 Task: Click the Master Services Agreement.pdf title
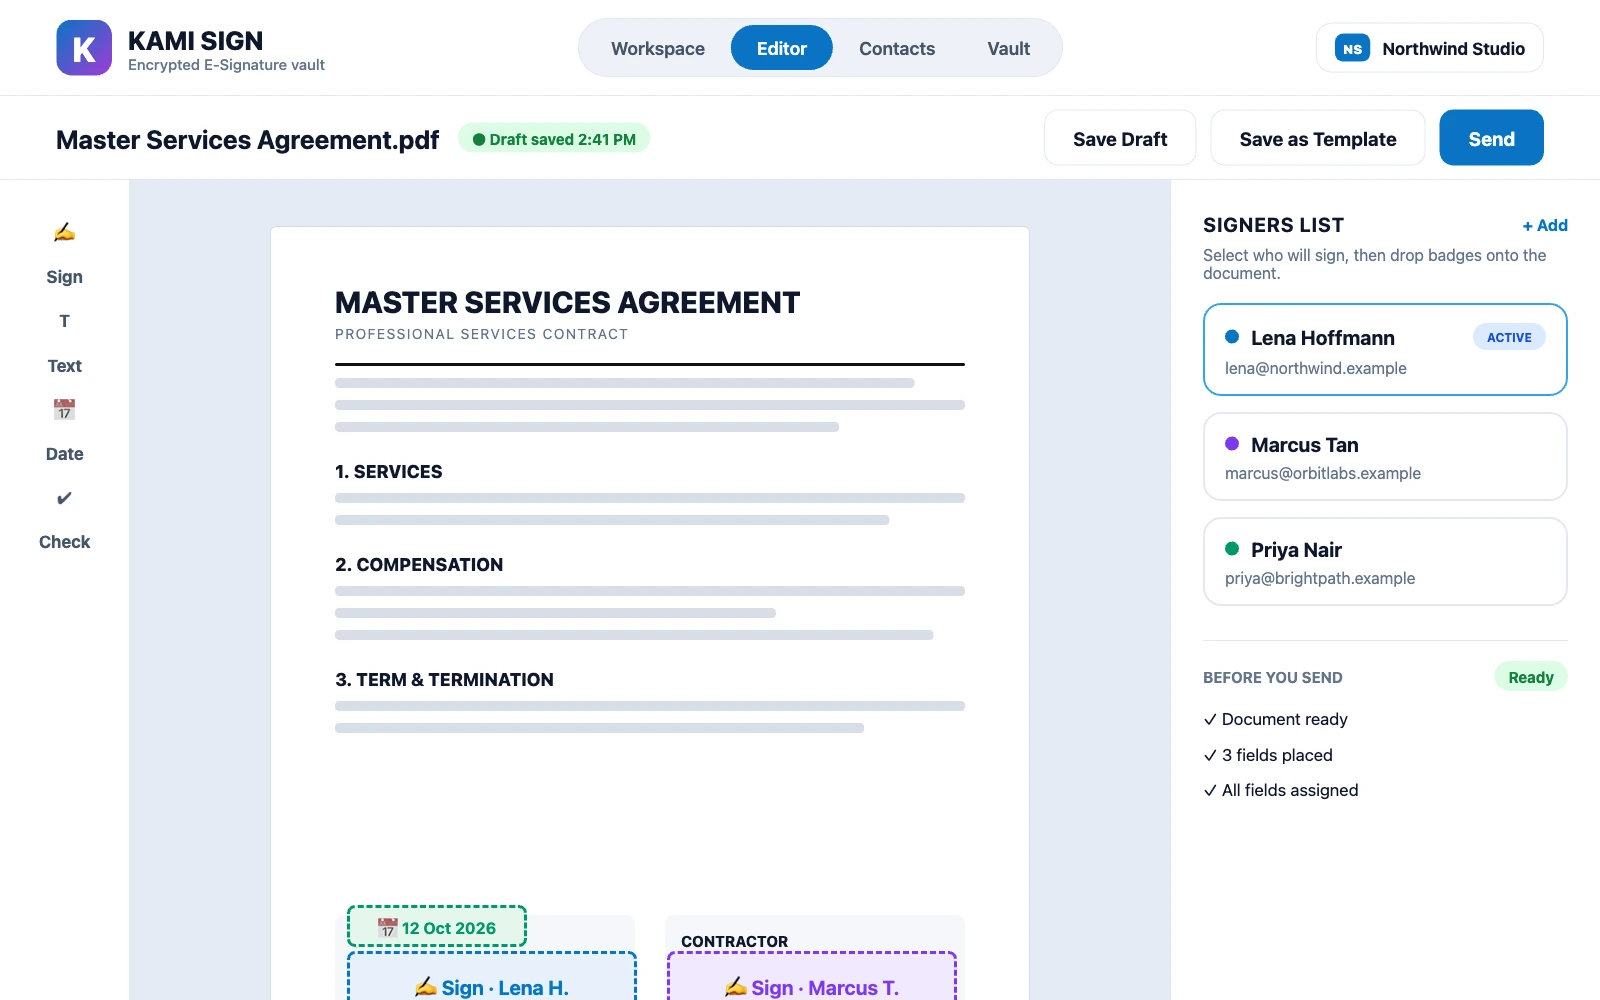pos(247,140)
